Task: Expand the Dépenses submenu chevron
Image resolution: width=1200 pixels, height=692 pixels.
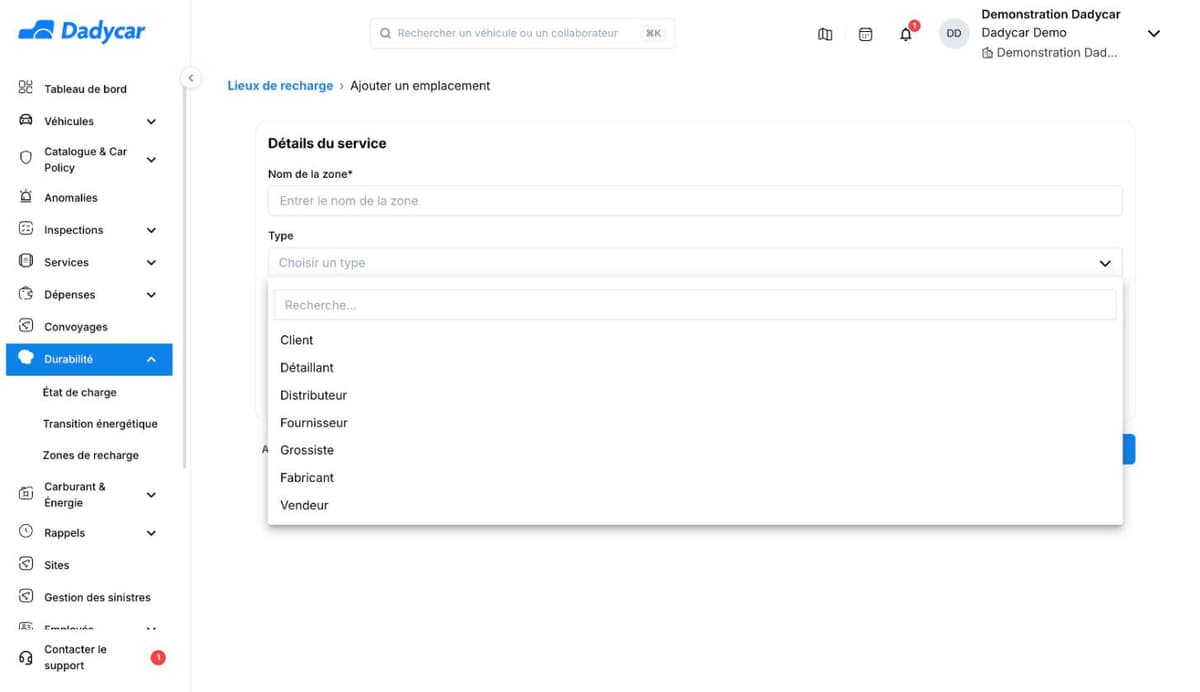Action: point(151,295)
